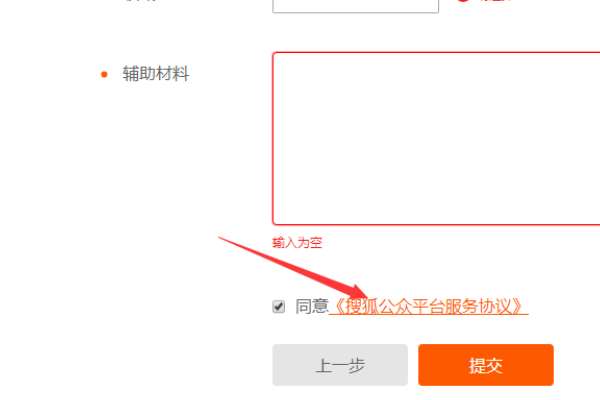Screen dimensions: 600x400
Task: Click the red error icon at top right
Action: point(463,1)
